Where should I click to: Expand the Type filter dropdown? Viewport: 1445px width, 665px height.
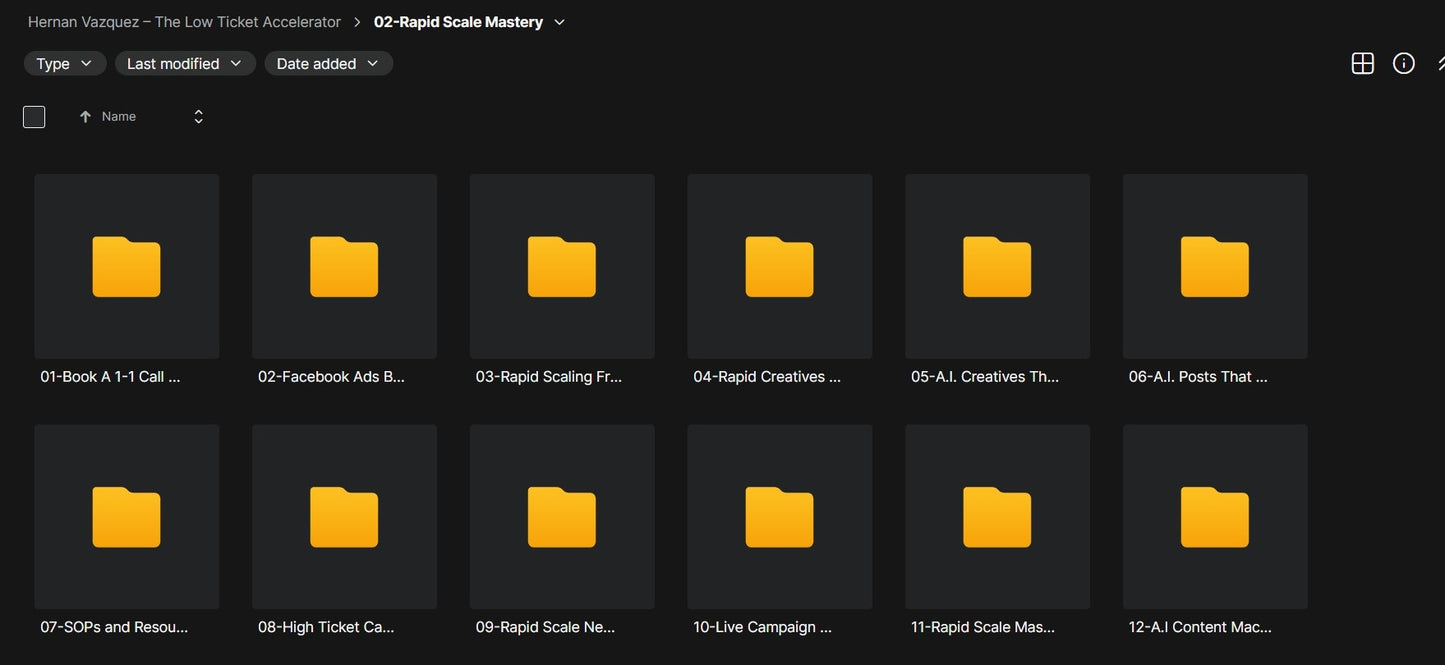[x=65, y=63]
